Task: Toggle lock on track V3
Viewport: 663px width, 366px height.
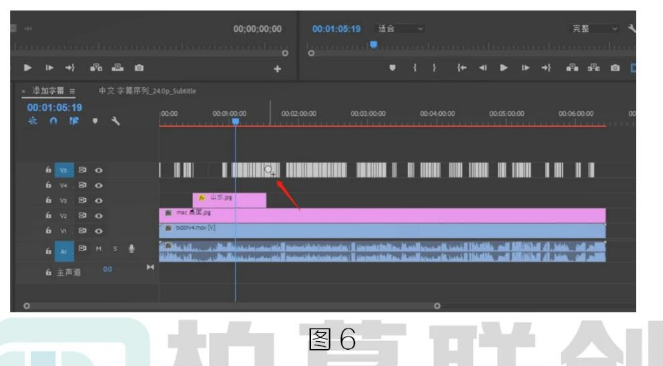Action: 48,200
